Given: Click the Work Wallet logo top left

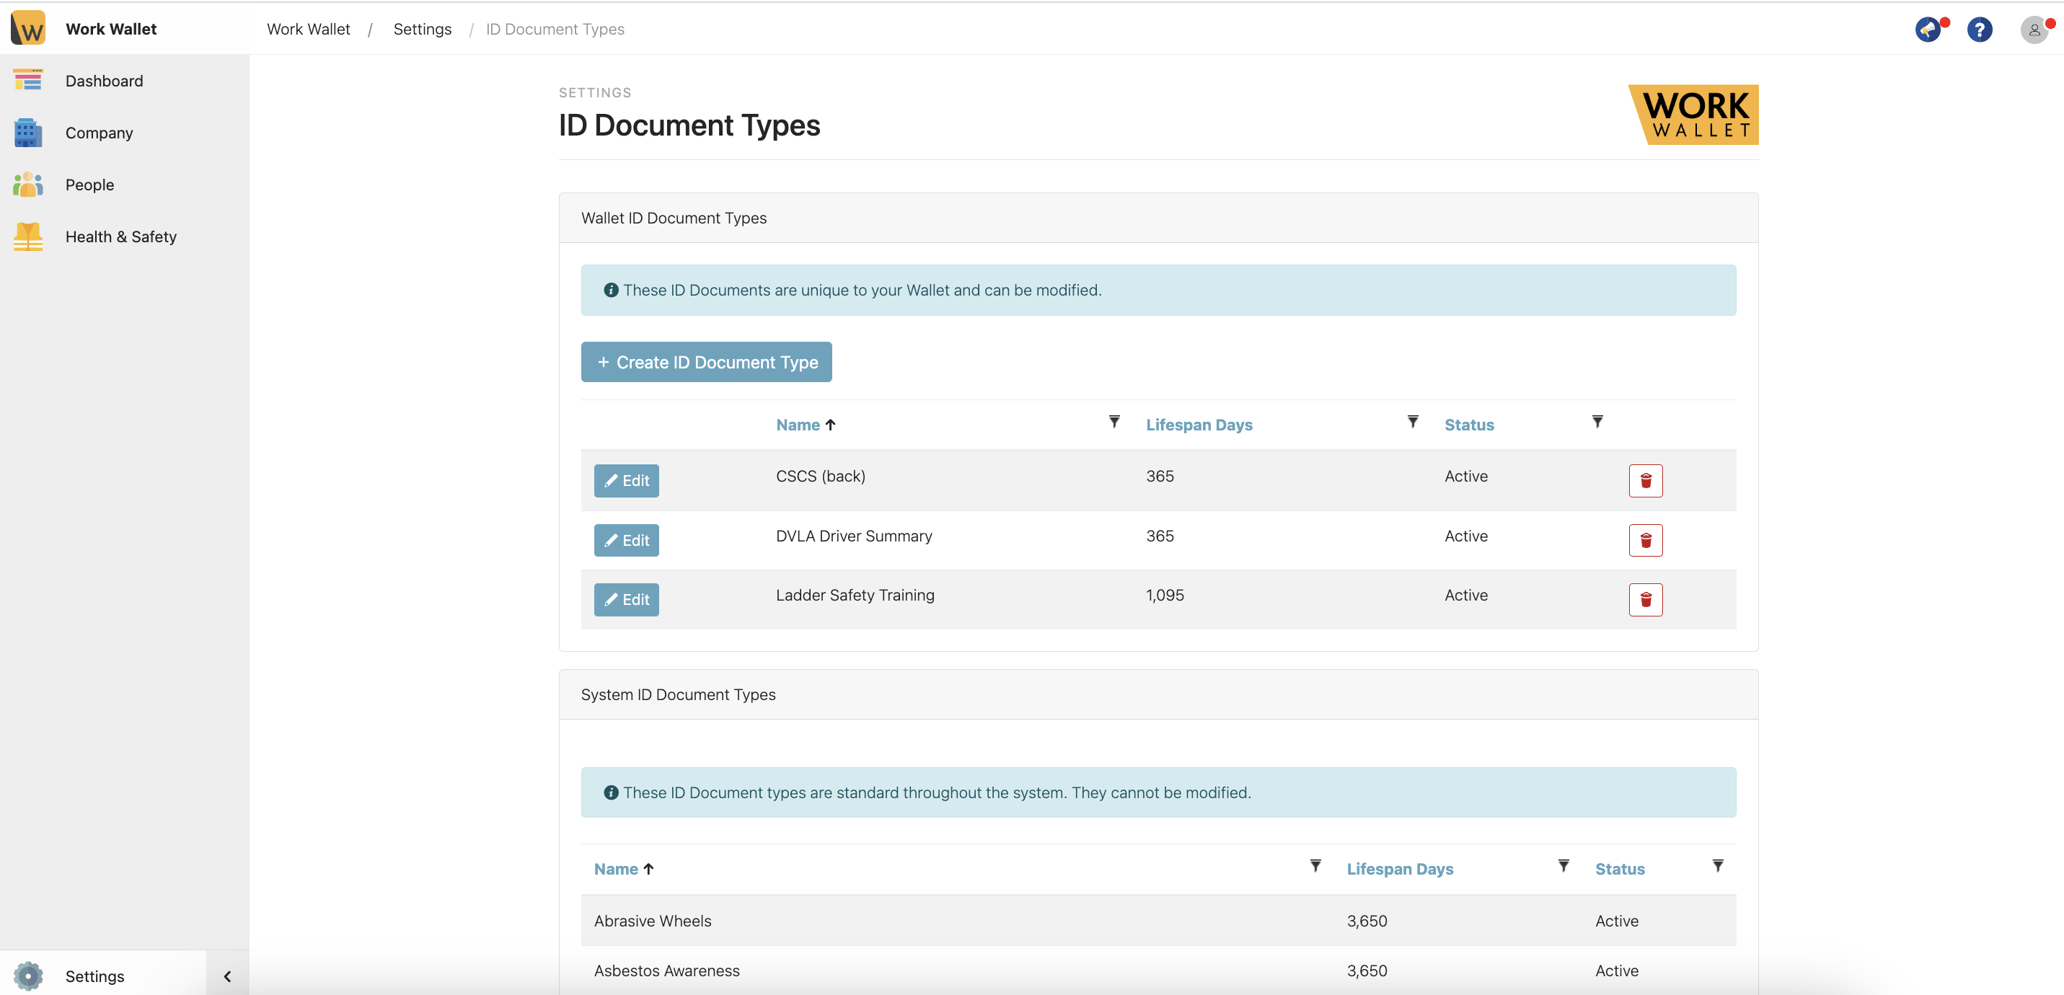Looking at the screenshot, I should pyautogui.click(x=28, y=27).
